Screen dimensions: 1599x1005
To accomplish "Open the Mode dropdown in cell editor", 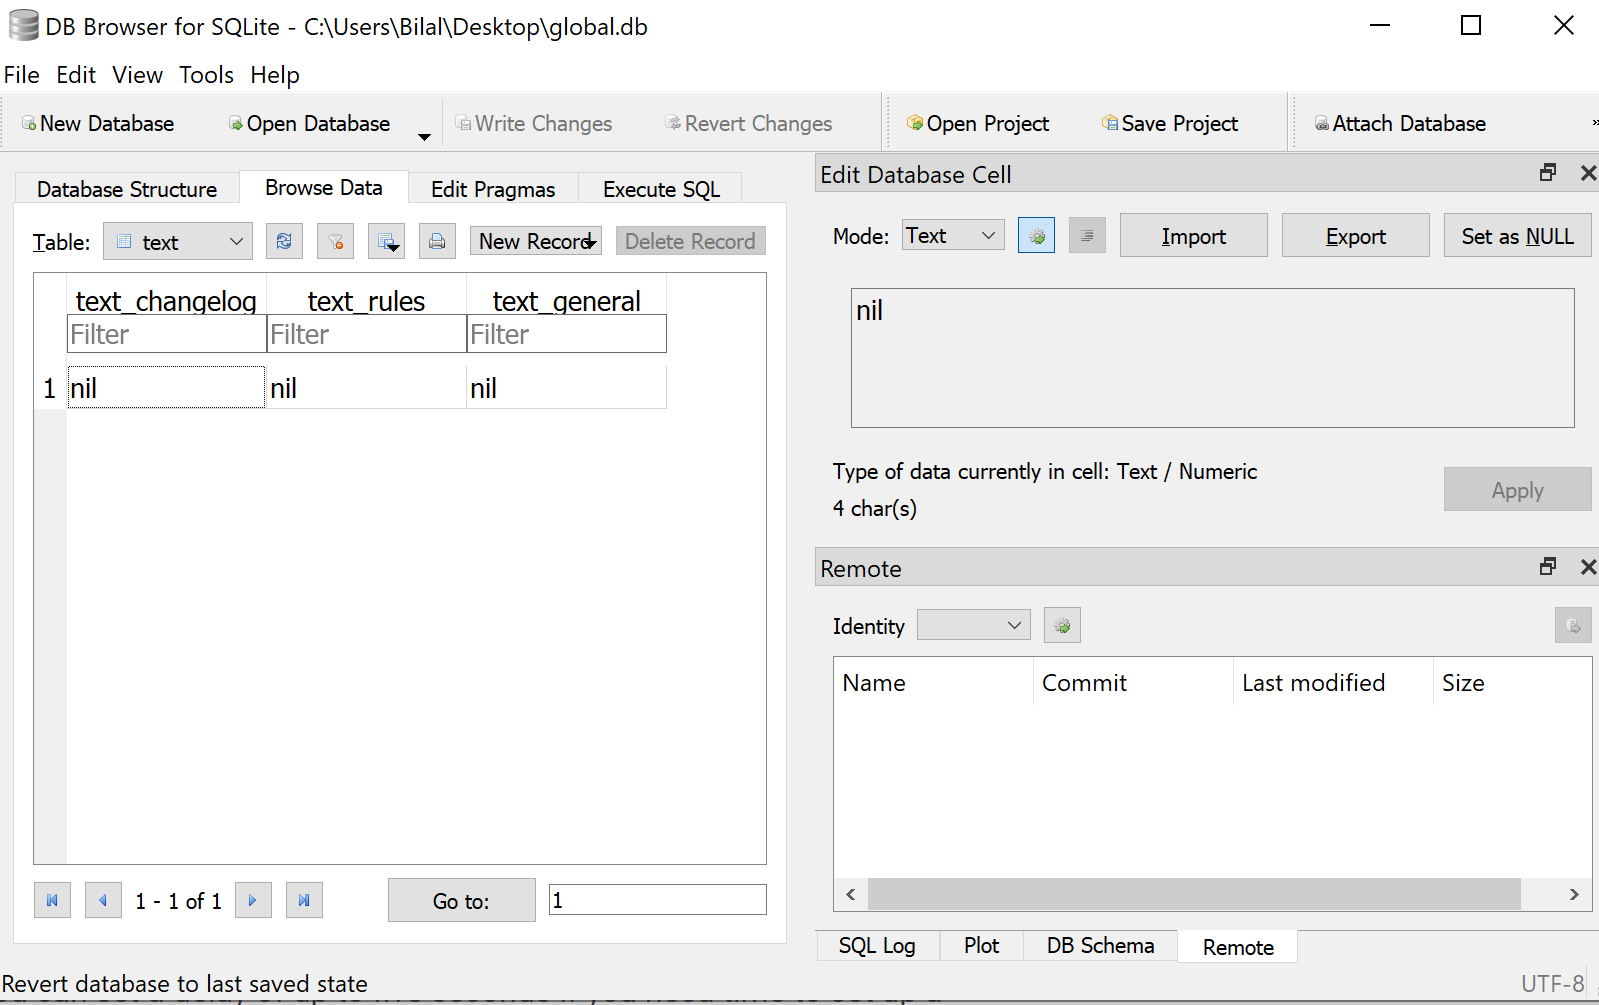I will (x=953, y=235).
